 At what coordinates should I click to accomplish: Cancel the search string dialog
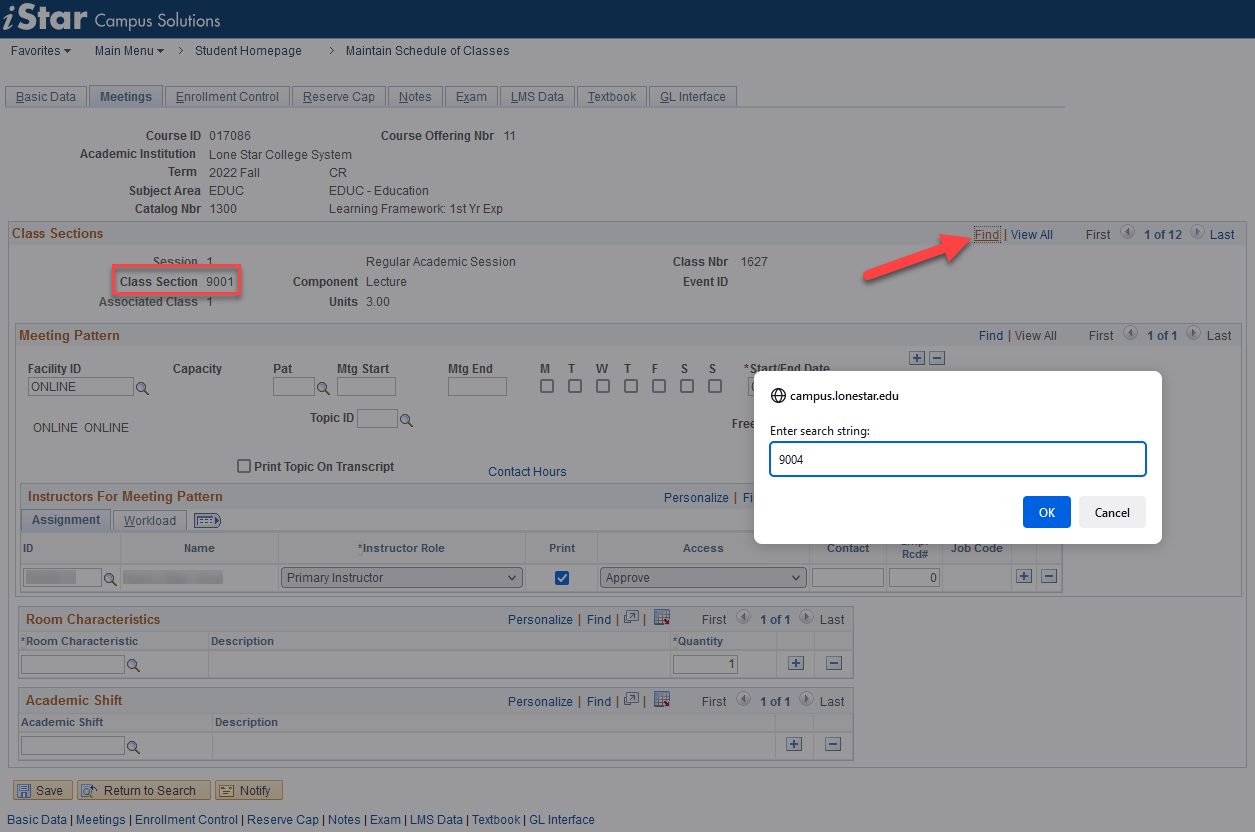[1112, 512]
